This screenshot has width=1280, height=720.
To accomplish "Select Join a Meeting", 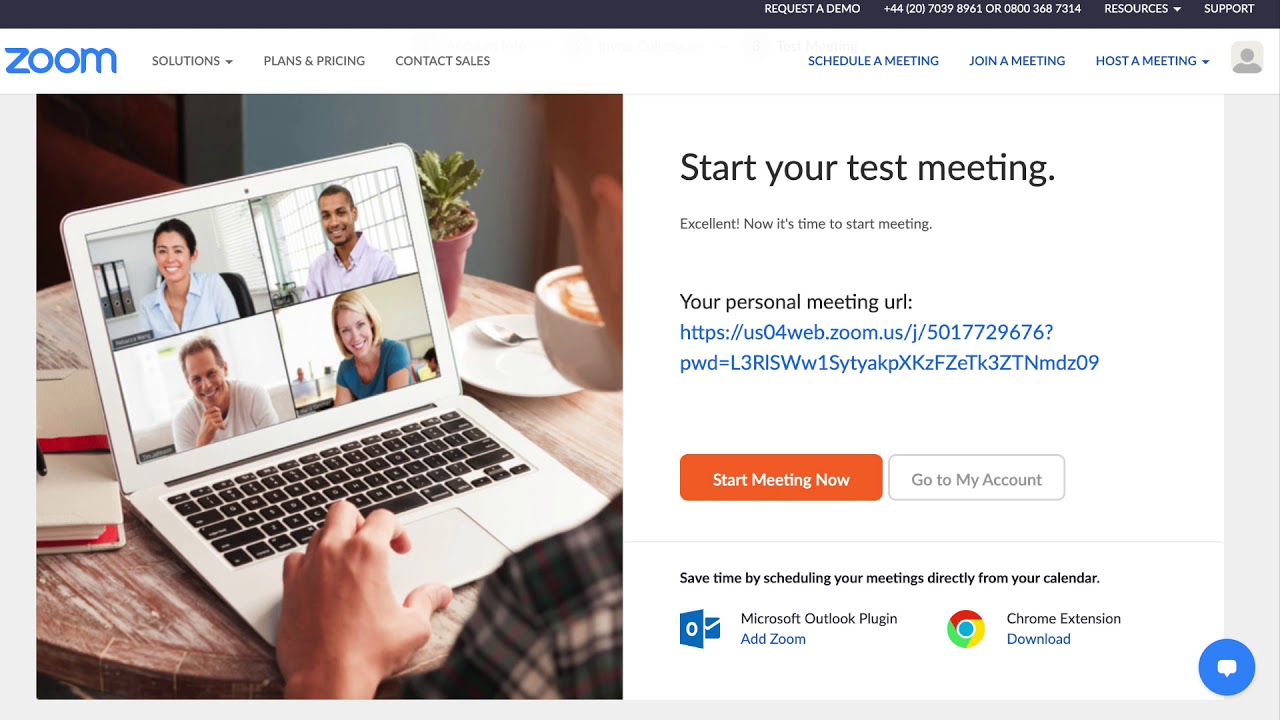I will [x=1017, y=61].
